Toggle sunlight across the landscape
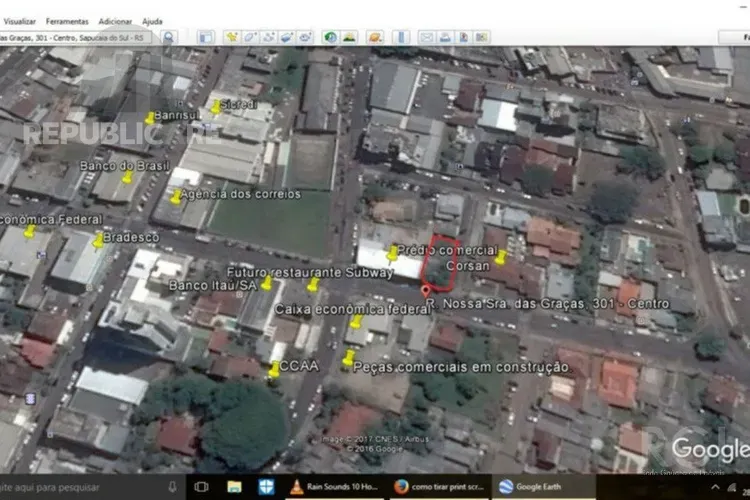This screenshot has height=500, width=750. 349,37
